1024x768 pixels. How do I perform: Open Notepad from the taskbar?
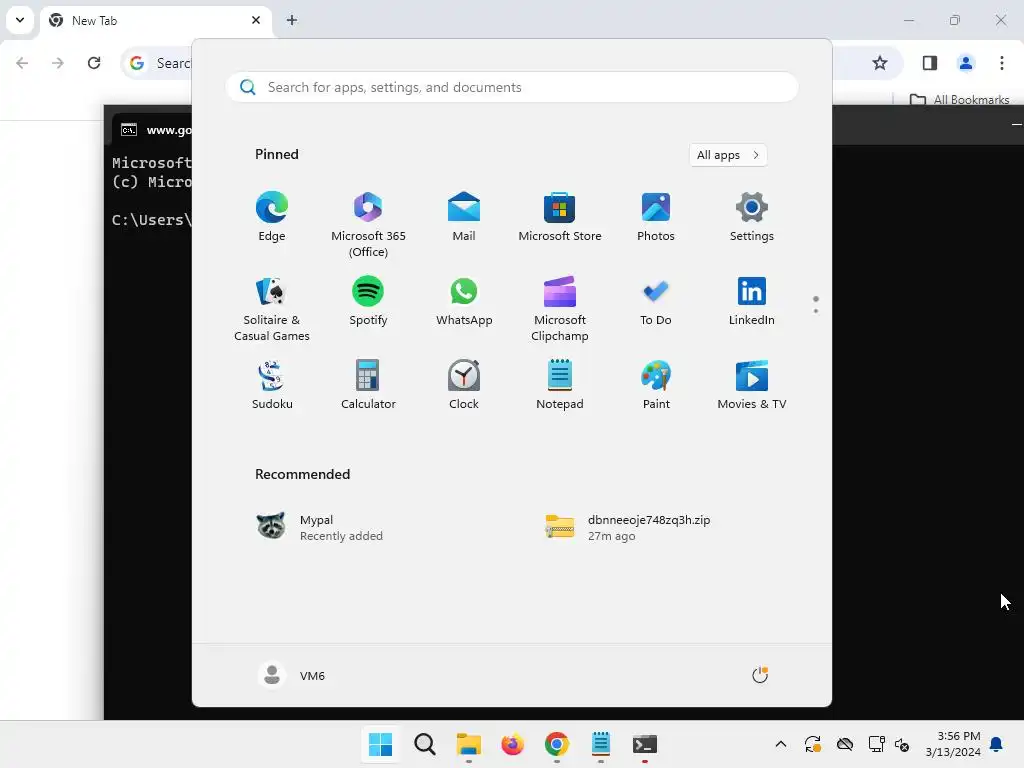(x=601, y=744)
